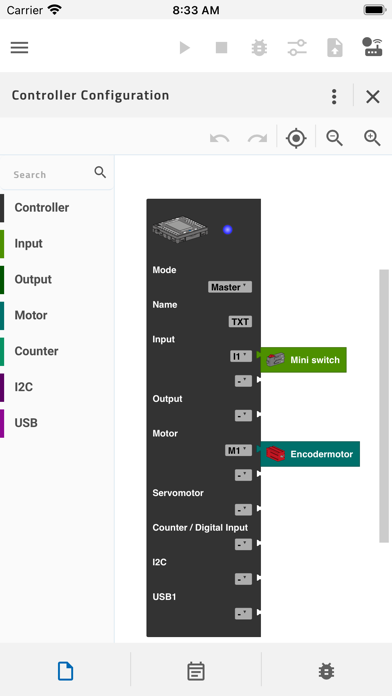Click the workspace vertical scrollbar
This screenshot has width=392, height=696.
click(x=384, y=406)
